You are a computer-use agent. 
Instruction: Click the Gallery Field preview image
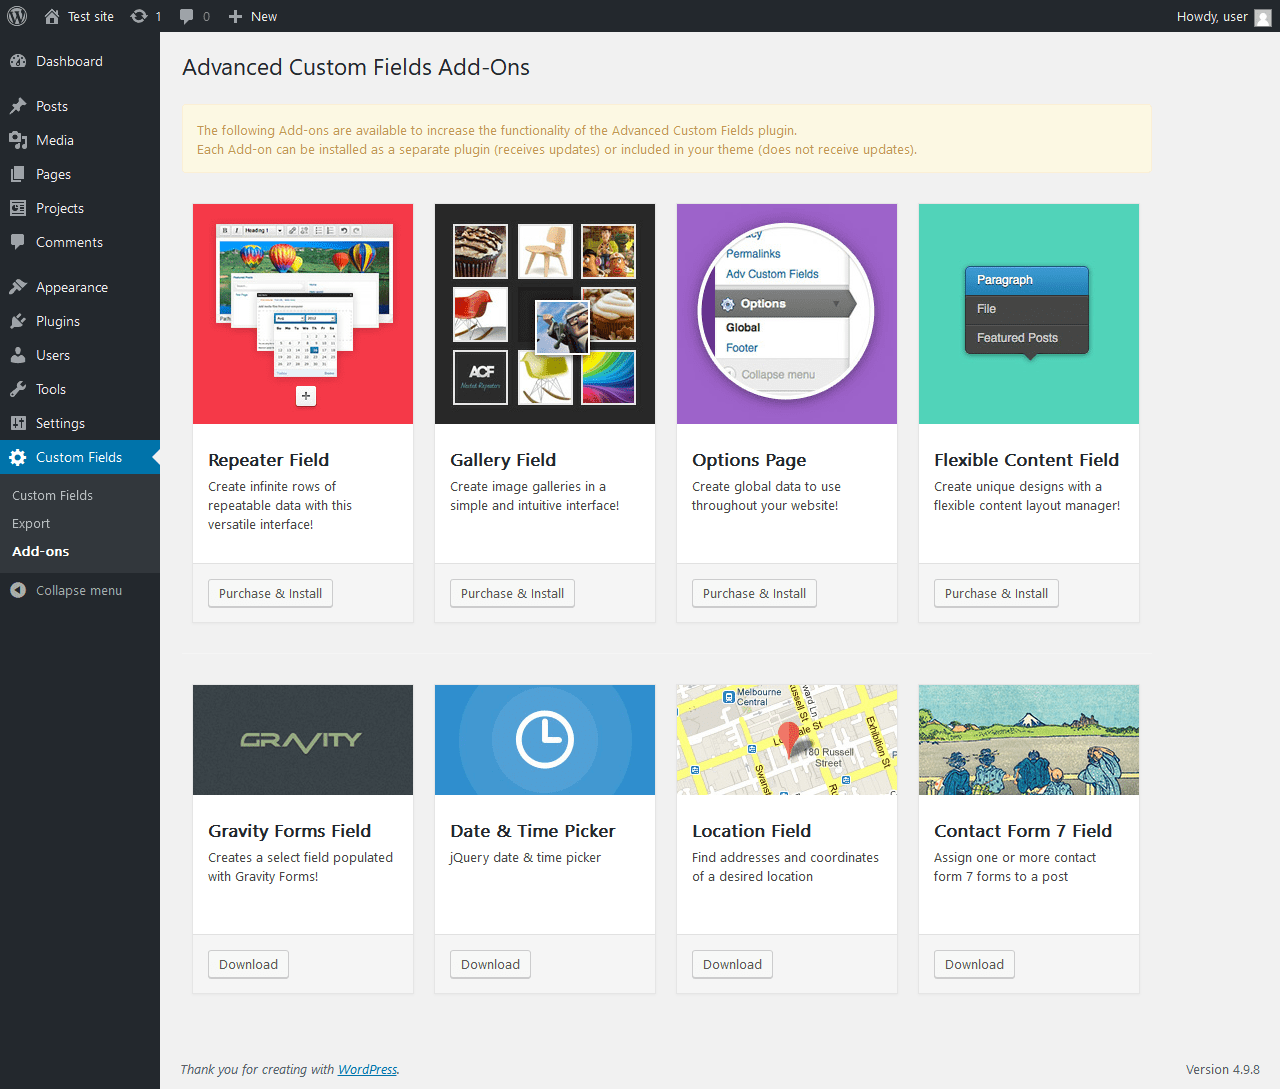tap(545, 314)
